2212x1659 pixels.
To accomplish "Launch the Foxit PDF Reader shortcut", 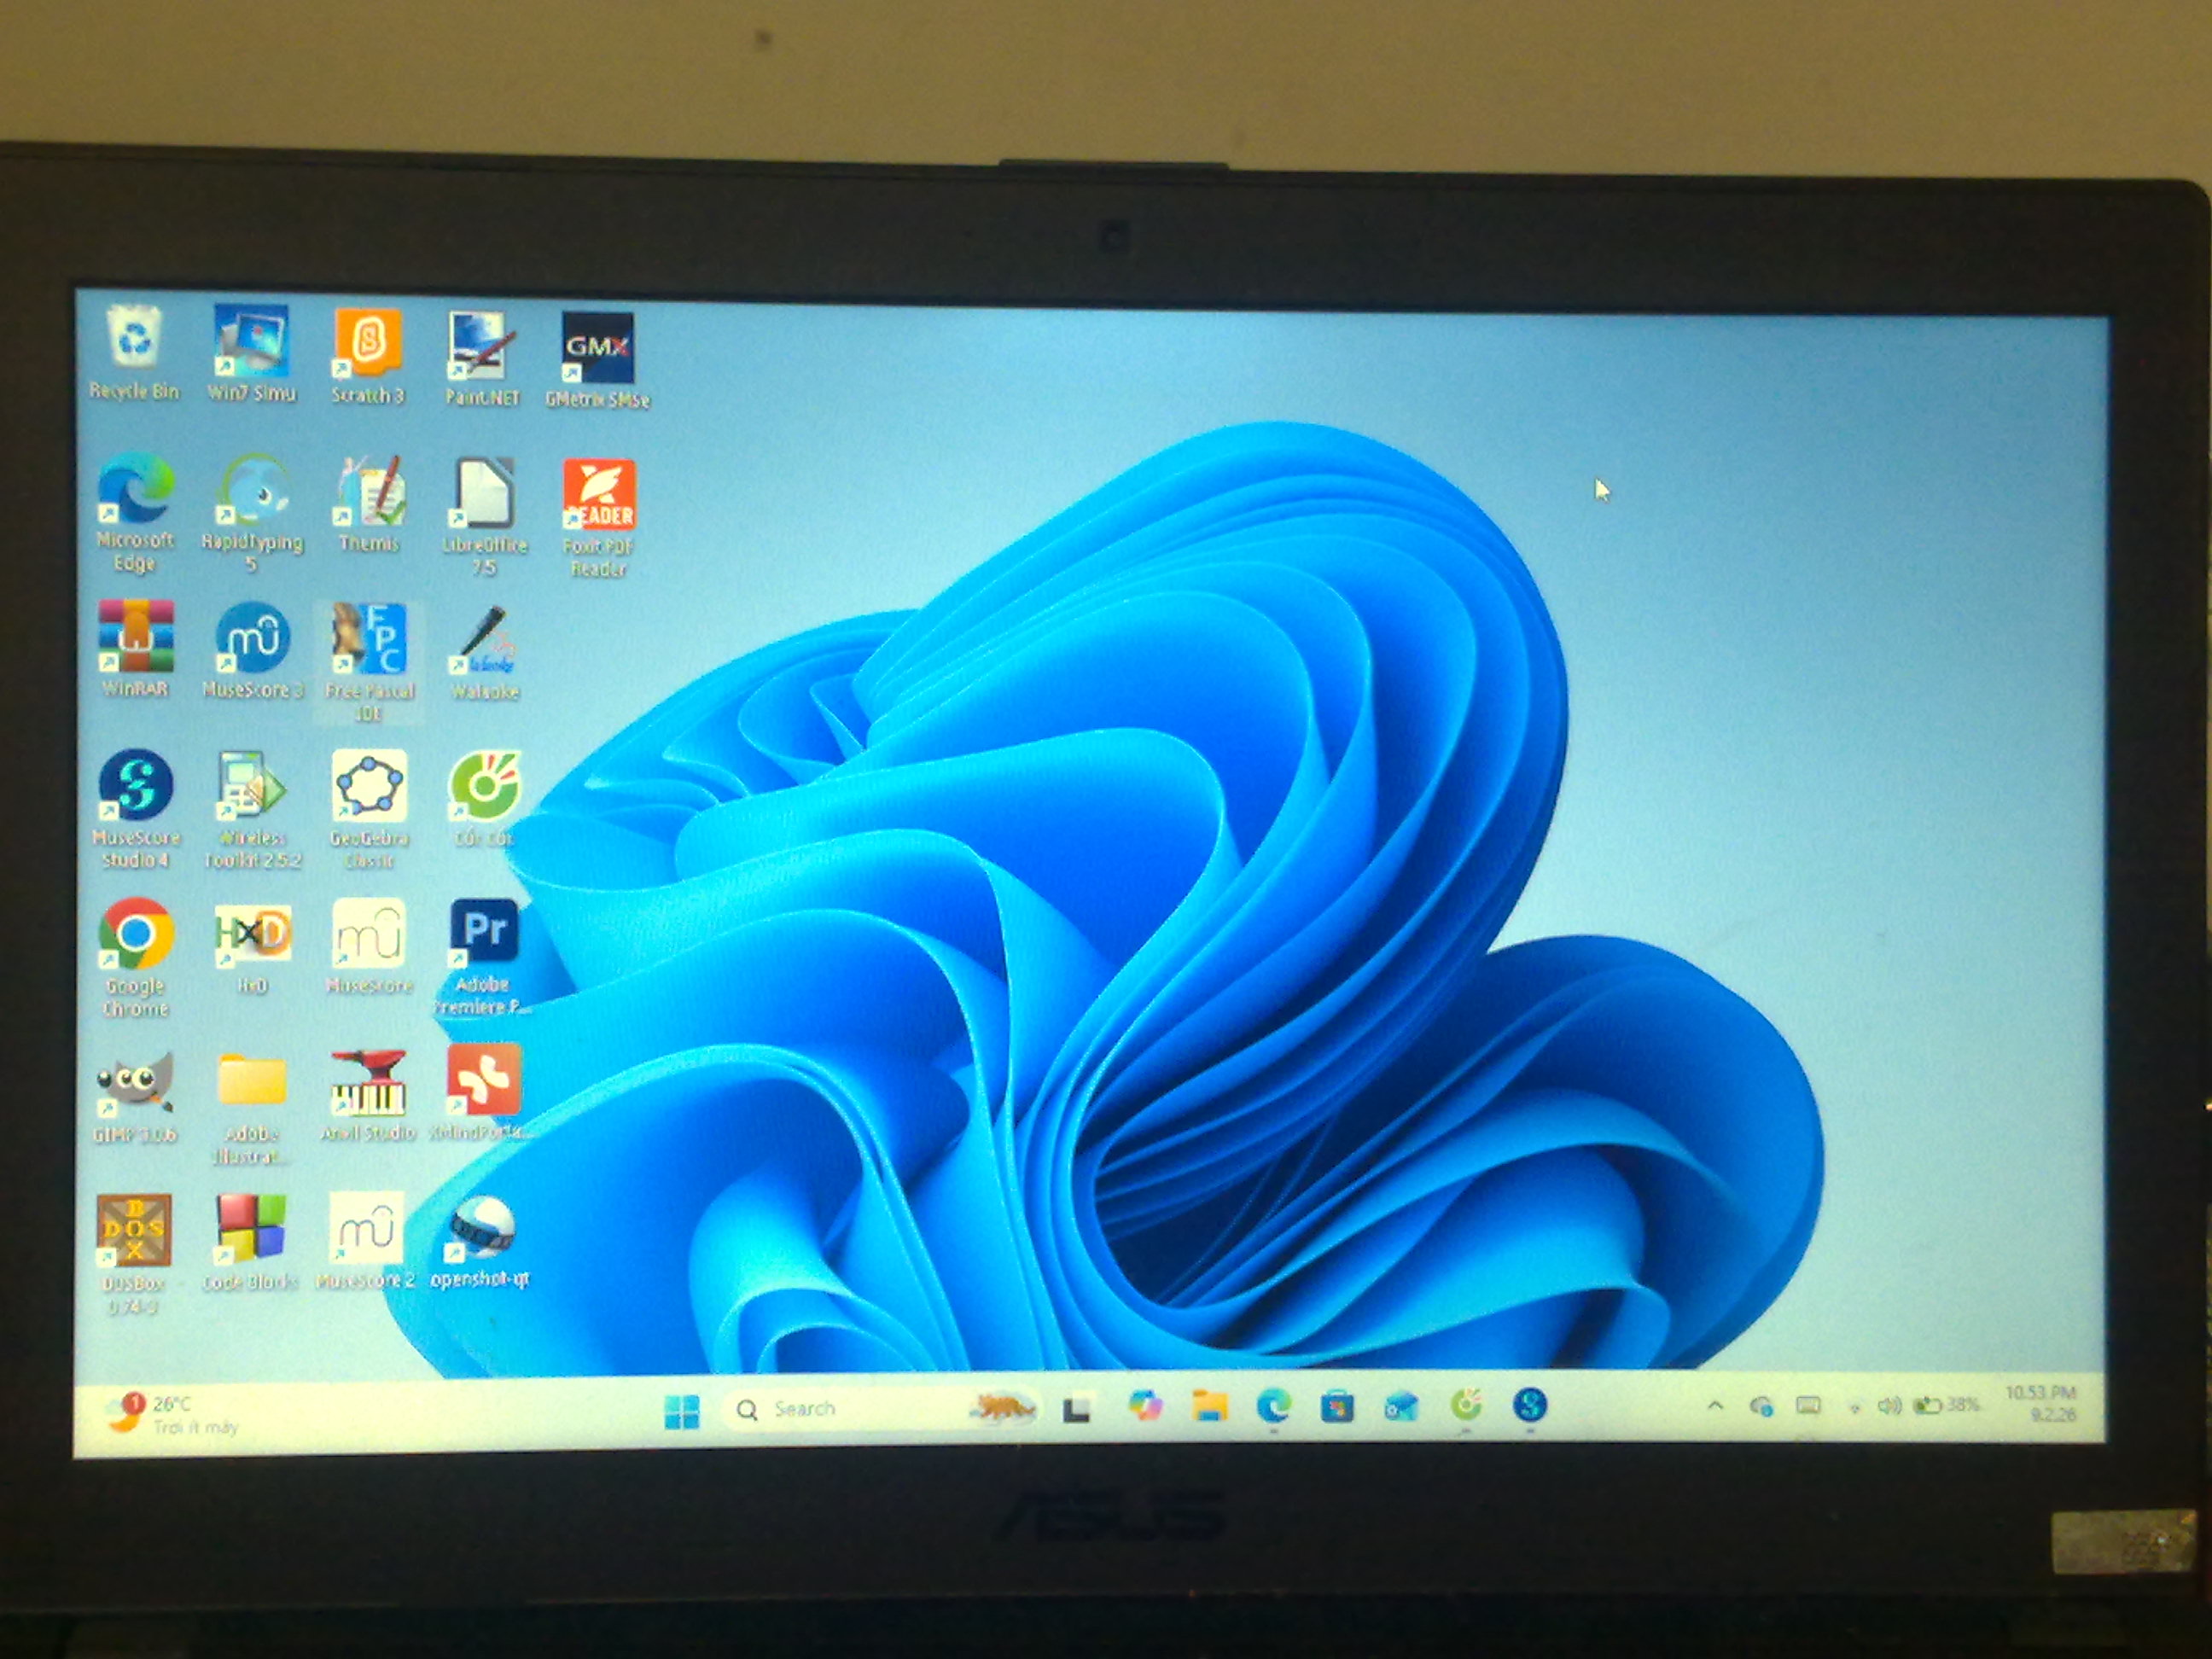I will pyautogui.click(x=598, y=497).
